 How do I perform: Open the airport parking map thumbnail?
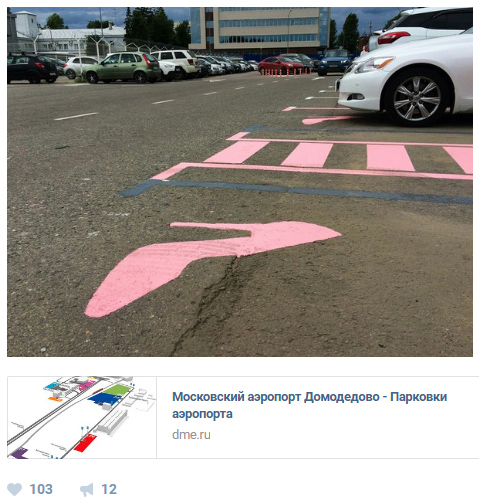click(82, 417)
